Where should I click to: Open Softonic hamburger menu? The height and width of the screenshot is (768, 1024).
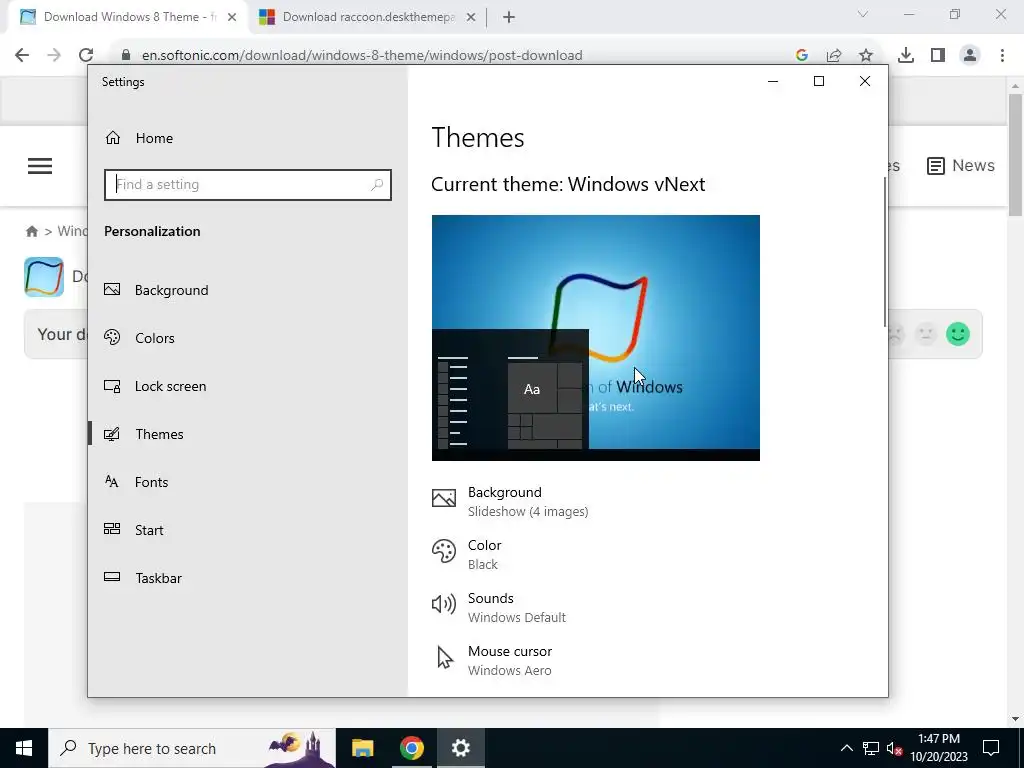40,166
